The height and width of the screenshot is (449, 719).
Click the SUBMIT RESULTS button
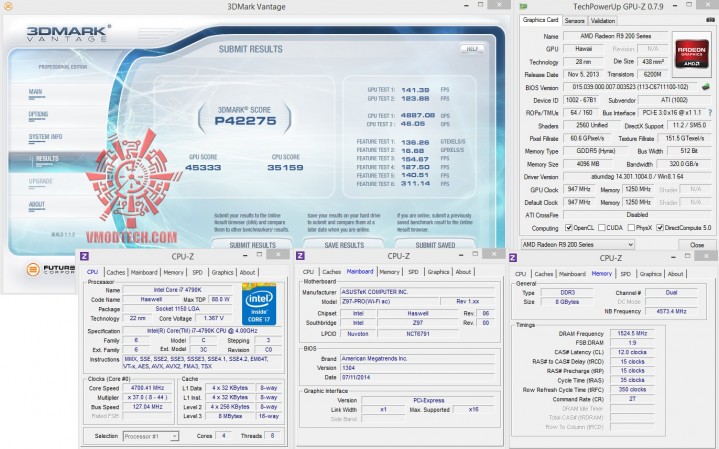pyautogui.click(x=252, y=244)
